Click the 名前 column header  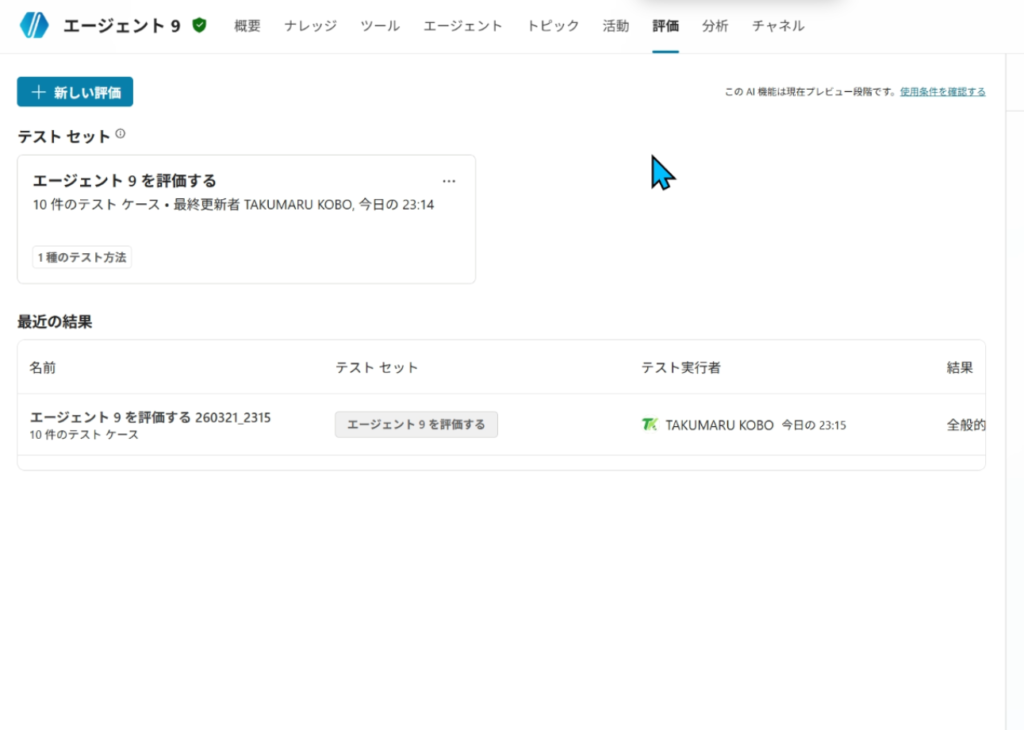[43, 368]
